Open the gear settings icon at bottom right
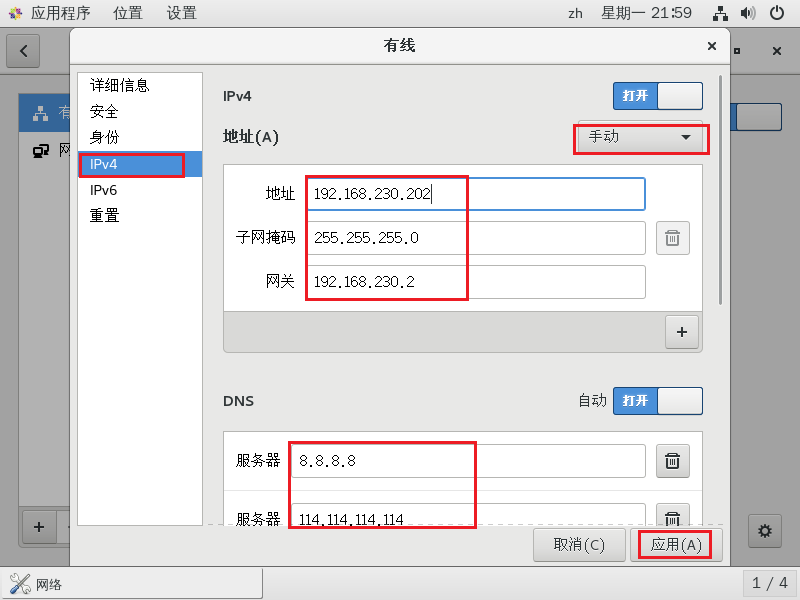 pos(764,531)
